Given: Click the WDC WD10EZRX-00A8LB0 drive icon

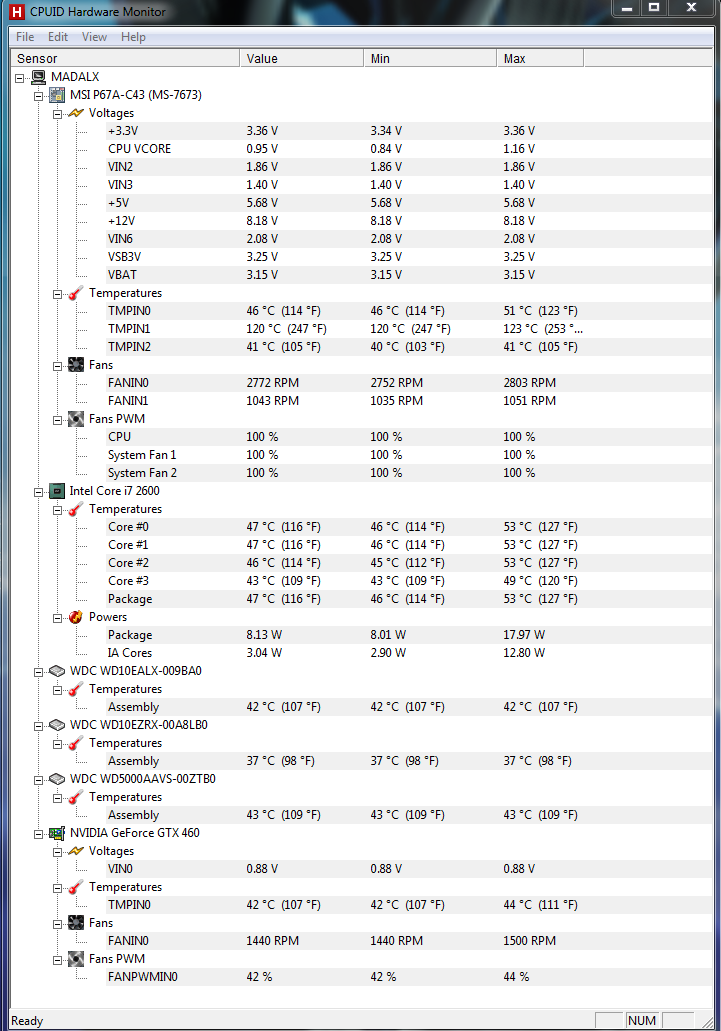Looking at the screenshot, I should (x=57, y=725).
